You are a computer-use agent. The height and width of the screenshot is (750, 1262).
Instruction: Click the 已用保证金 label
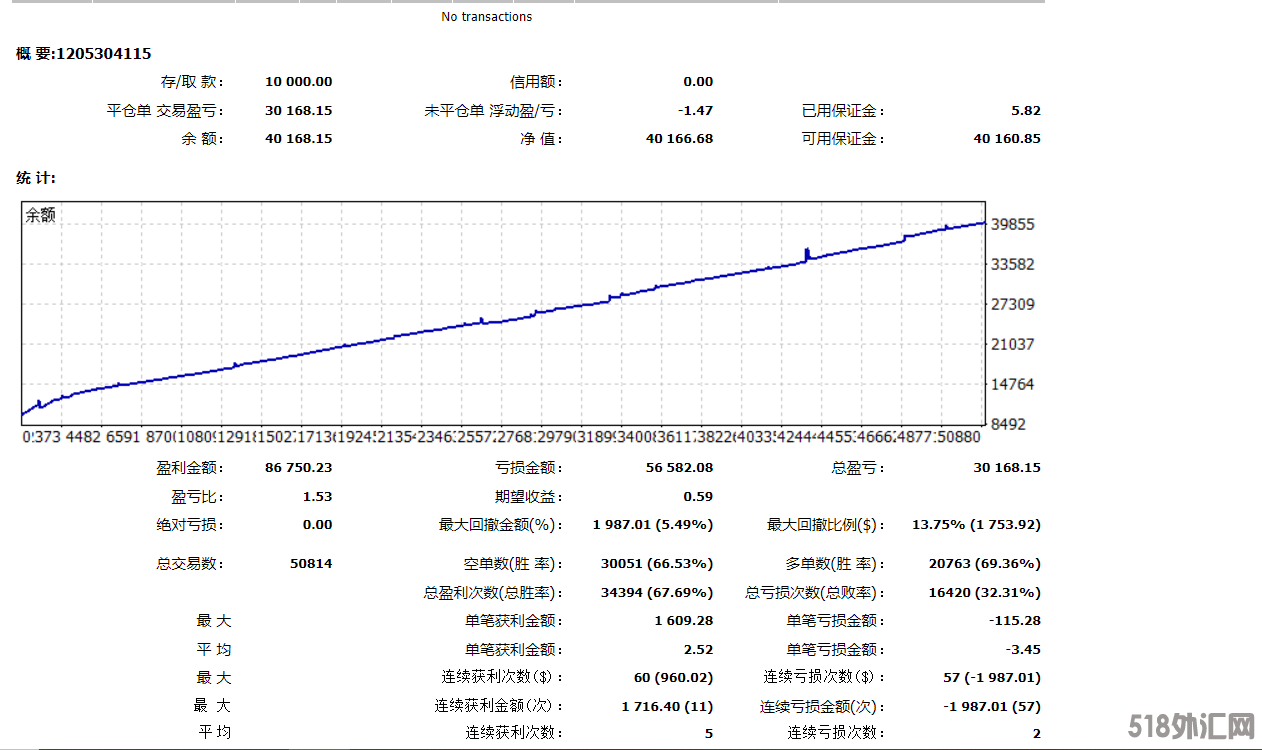pyautogui.click(x=844, y=111)
